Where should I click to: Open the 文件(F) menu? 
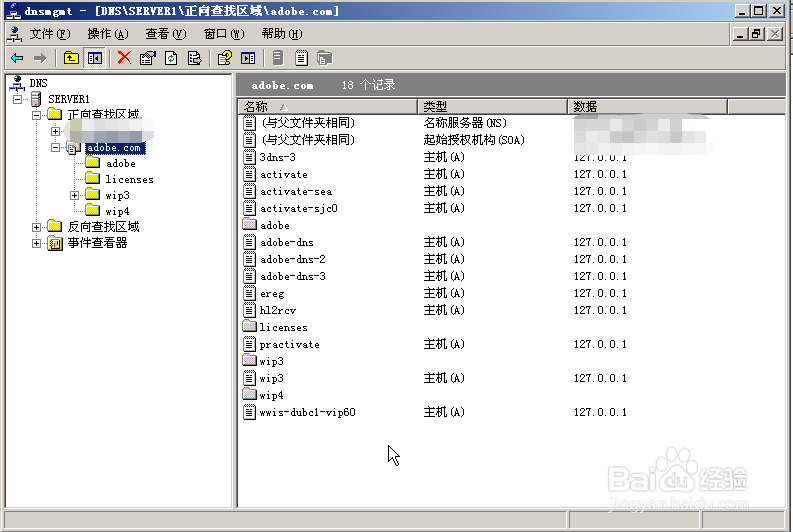pos(50,34)
